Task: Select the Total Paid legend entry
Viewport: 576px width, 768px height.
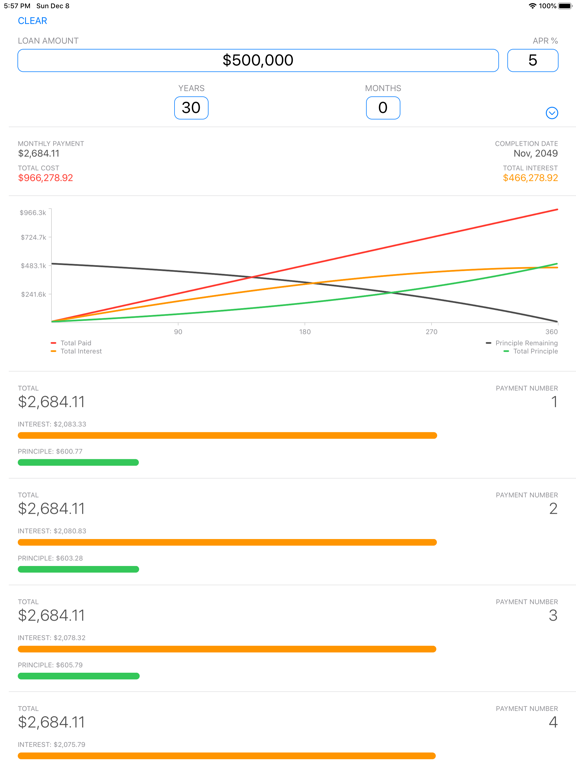Action: (x=71, y=343)
